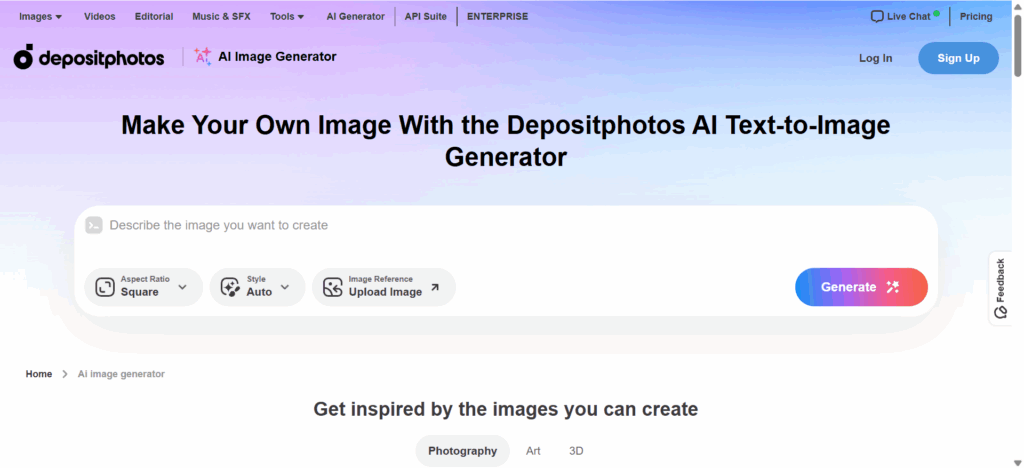Open the Images dropdown menu
1024x468 pixels.
pyautogui.click(x=41, y=16)
